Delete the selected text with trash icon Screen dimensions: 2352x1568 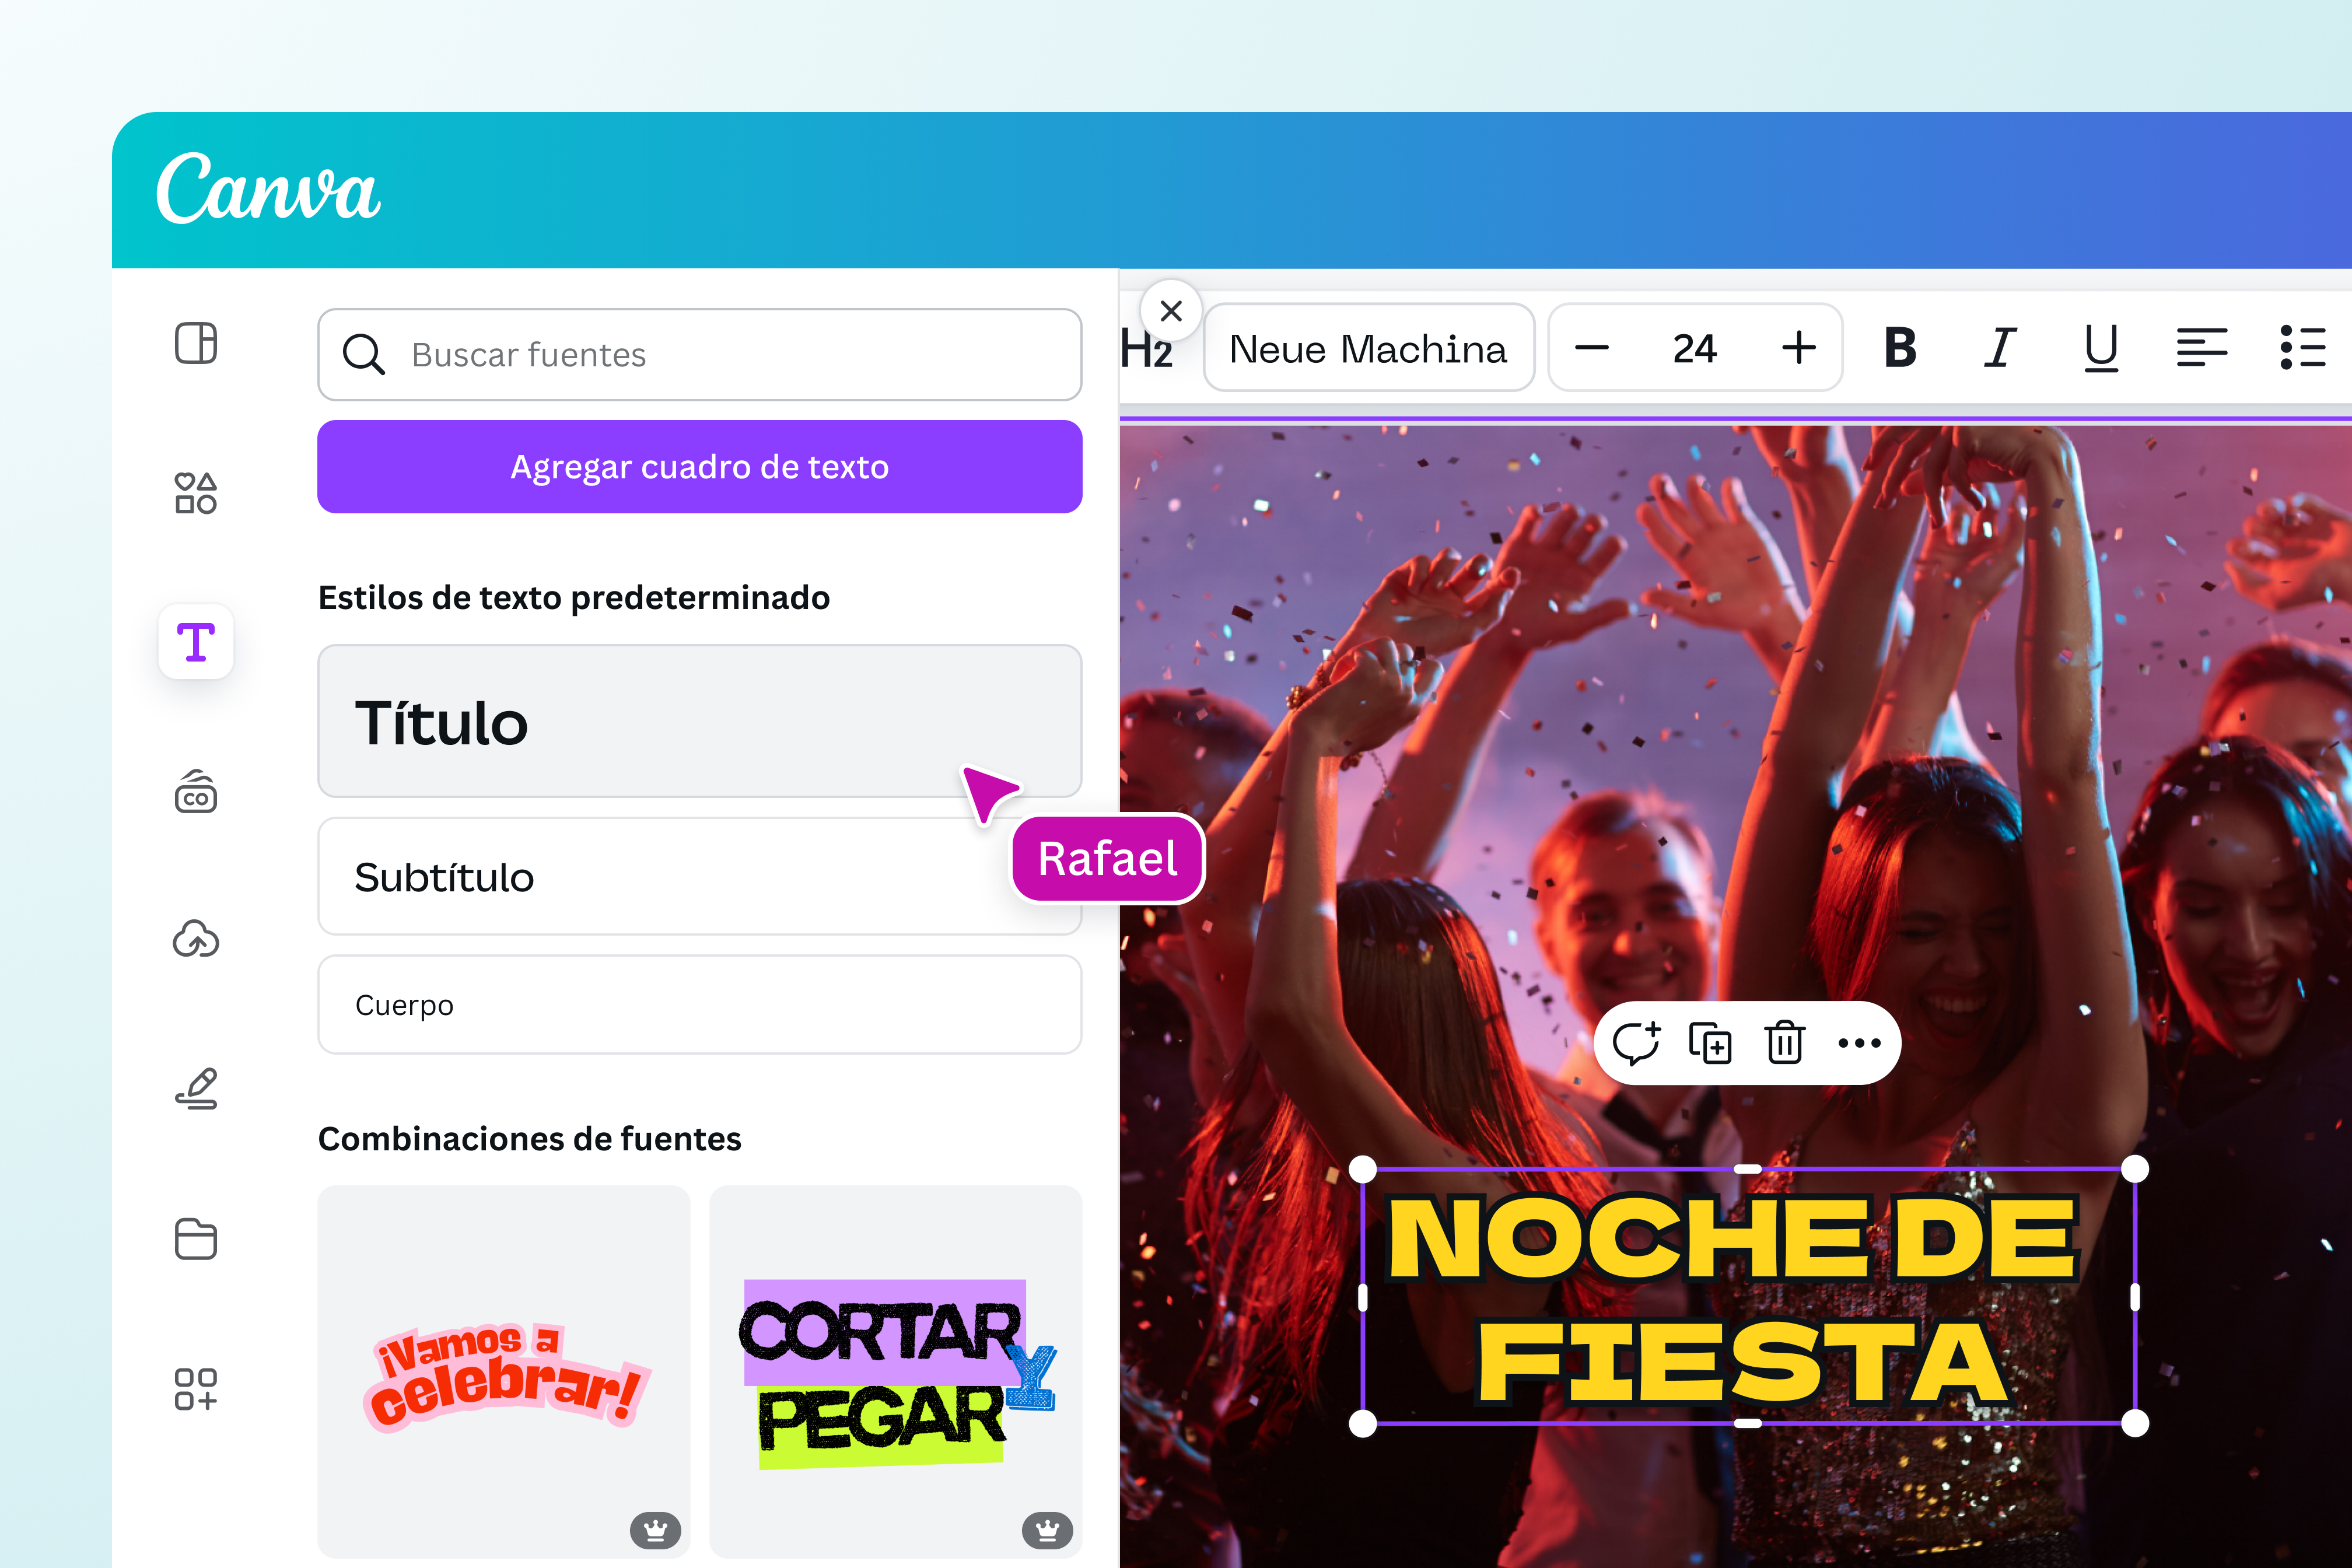(1785, 1043)
